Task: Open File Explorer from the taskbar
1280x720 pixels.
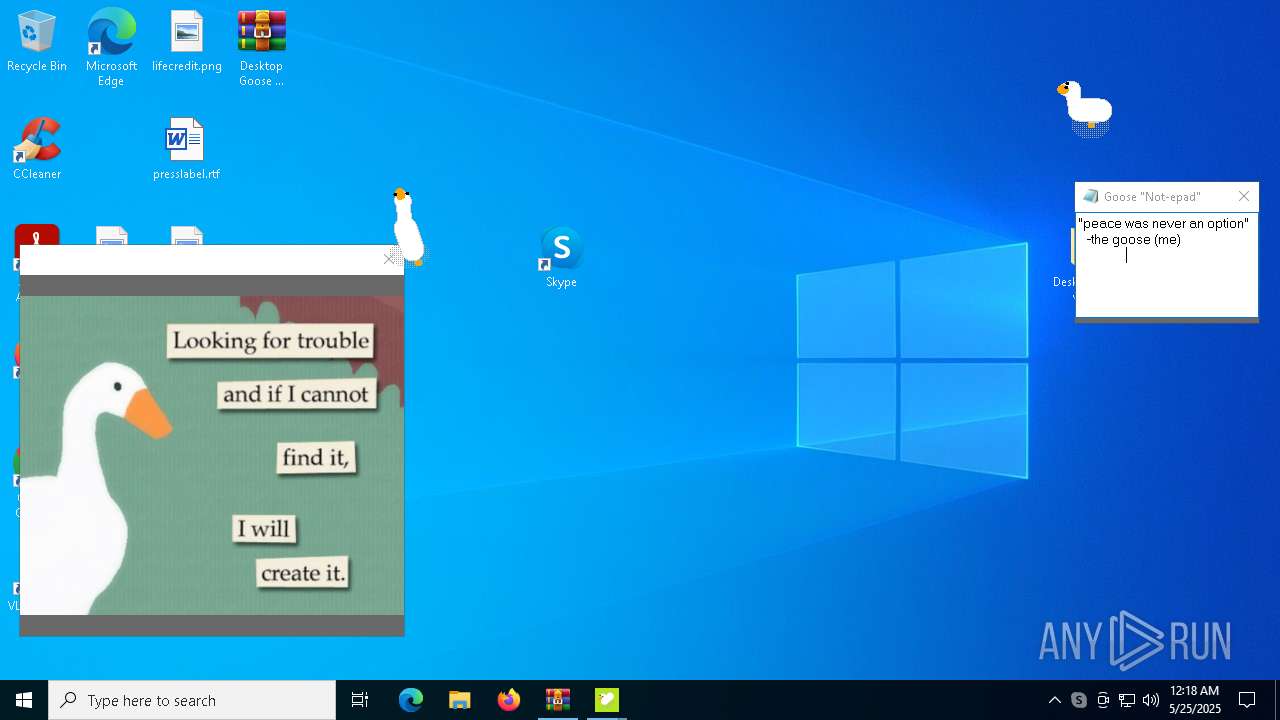Action: 460,700
